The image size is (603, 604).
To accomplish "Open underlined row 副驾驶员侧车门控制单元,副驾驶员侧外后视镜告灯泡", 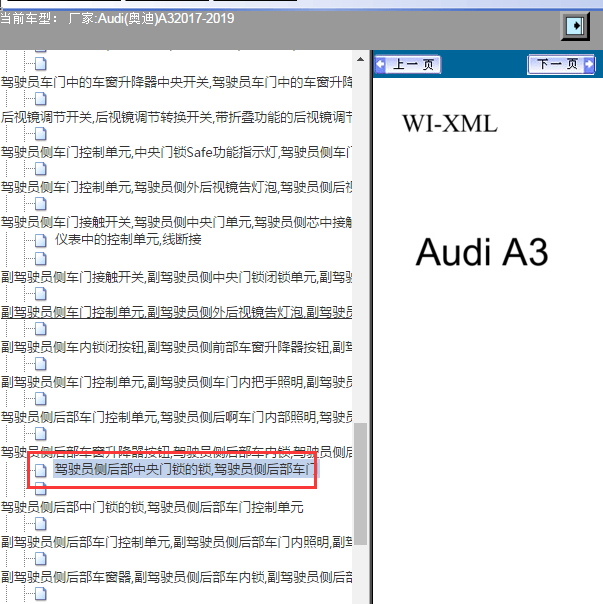I will click(x=176, y=312).
